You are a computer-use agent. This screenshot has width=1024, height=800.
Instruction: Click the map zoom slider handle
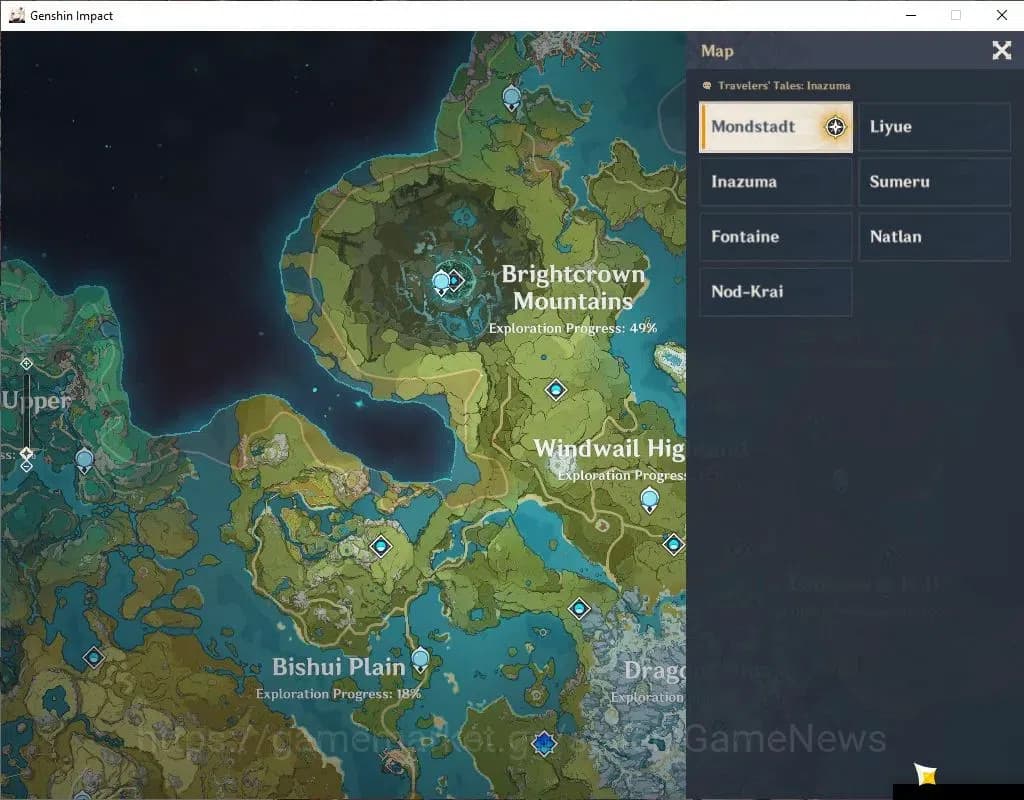[x=26, y=453]
